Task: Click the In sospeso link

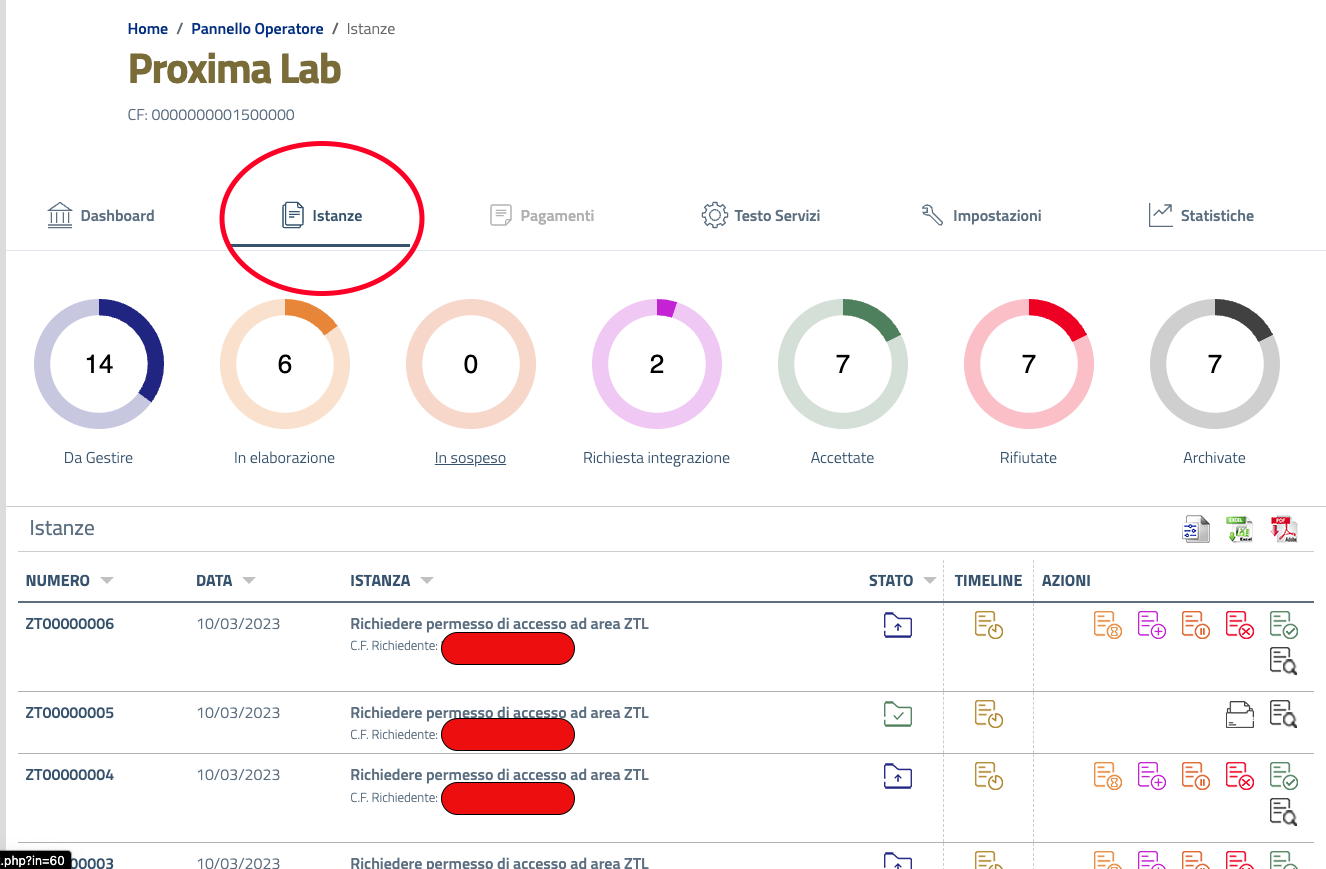Action: [x=470, y=458]
